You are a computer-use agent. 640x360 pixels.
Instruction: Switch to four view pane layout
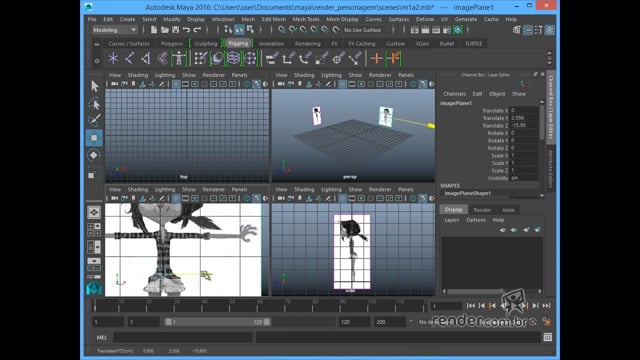pyautogui.click(x=94, y=229)
